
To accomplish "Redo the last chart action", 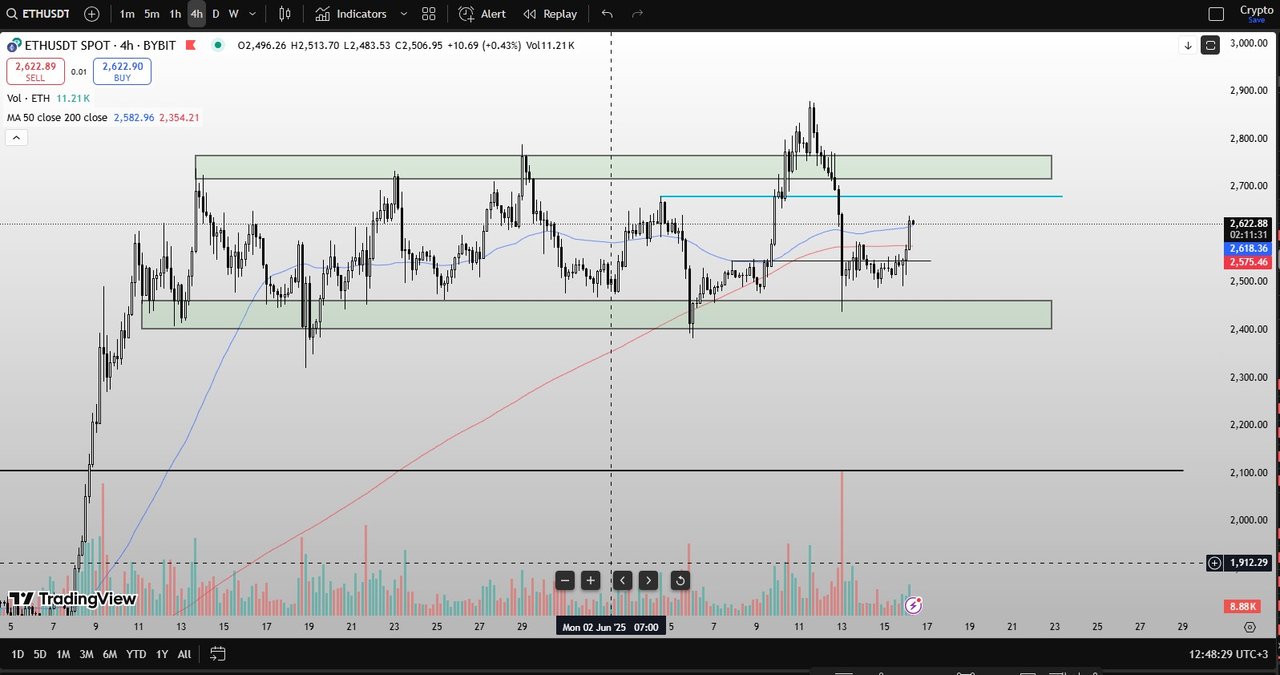I will (637, 14).
